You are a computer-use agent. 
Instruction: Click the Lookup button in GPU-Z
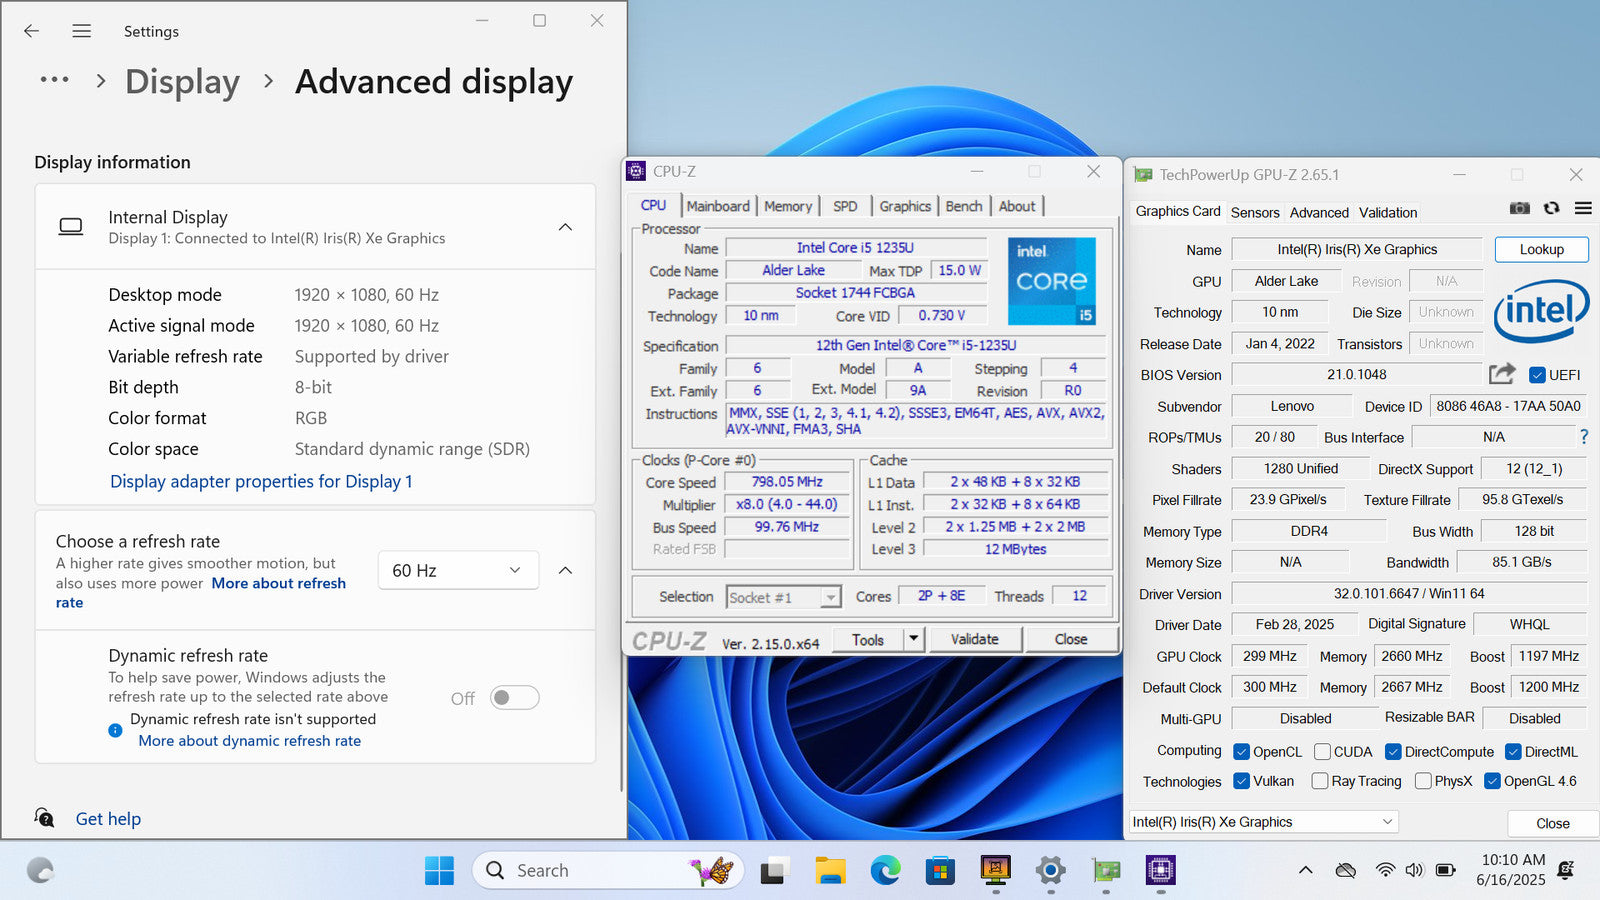(x=1541, y=249)
